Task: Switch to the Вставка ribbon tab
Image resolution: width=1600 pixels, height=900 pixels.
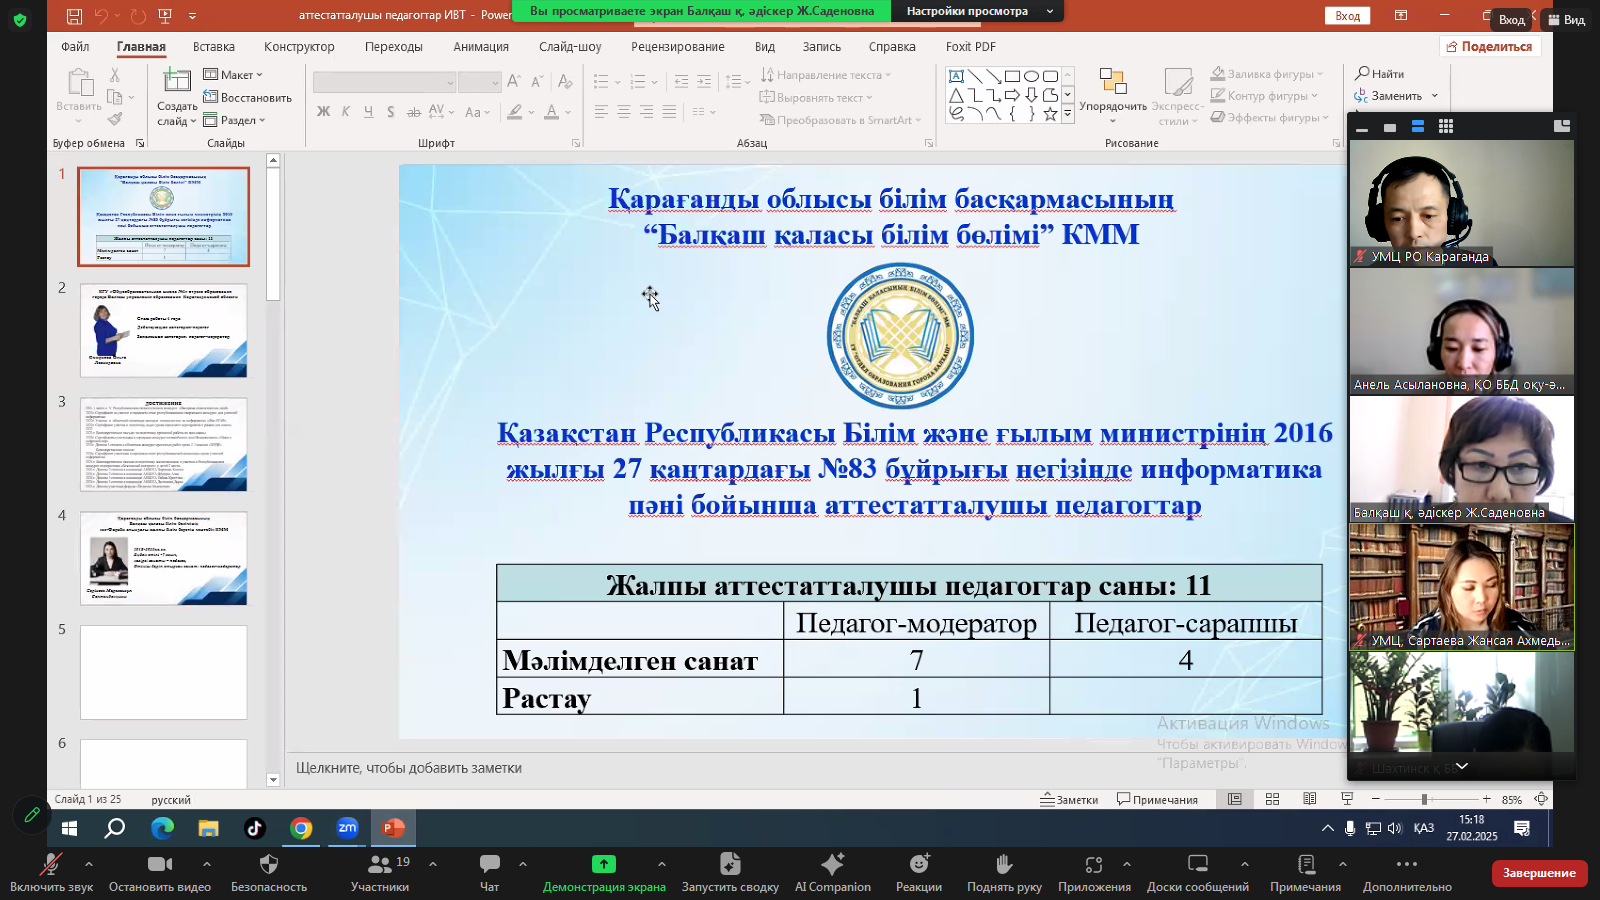Action: click(213, 47)
